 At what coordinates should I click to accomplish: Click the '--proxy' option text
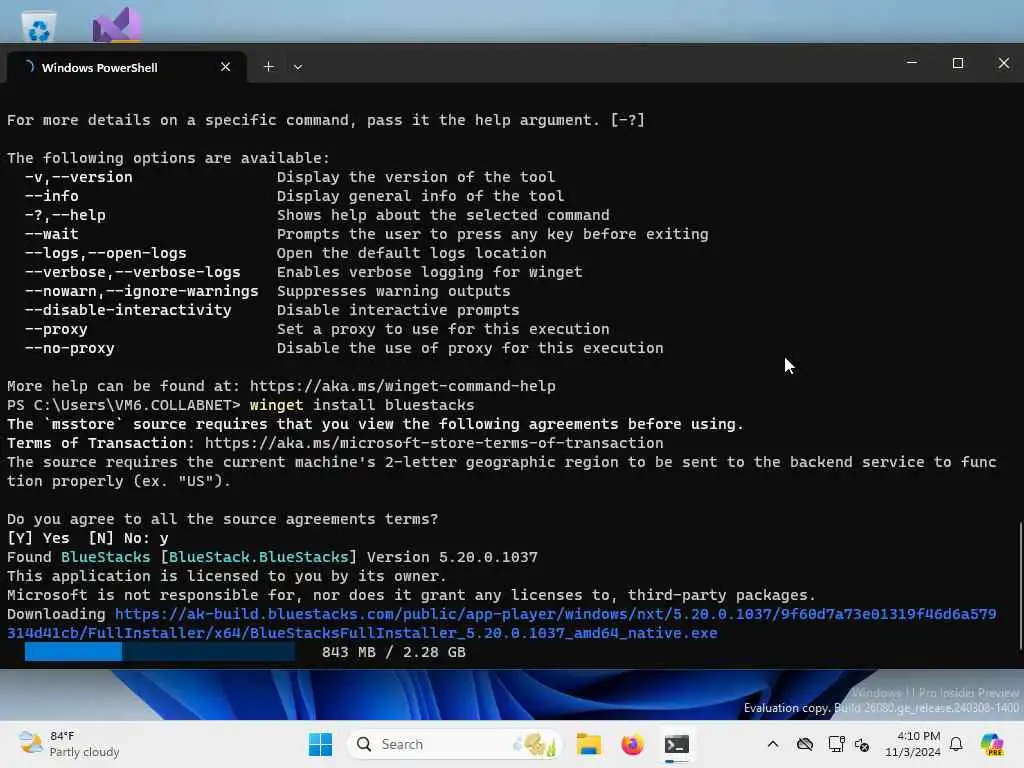(56, 329)
